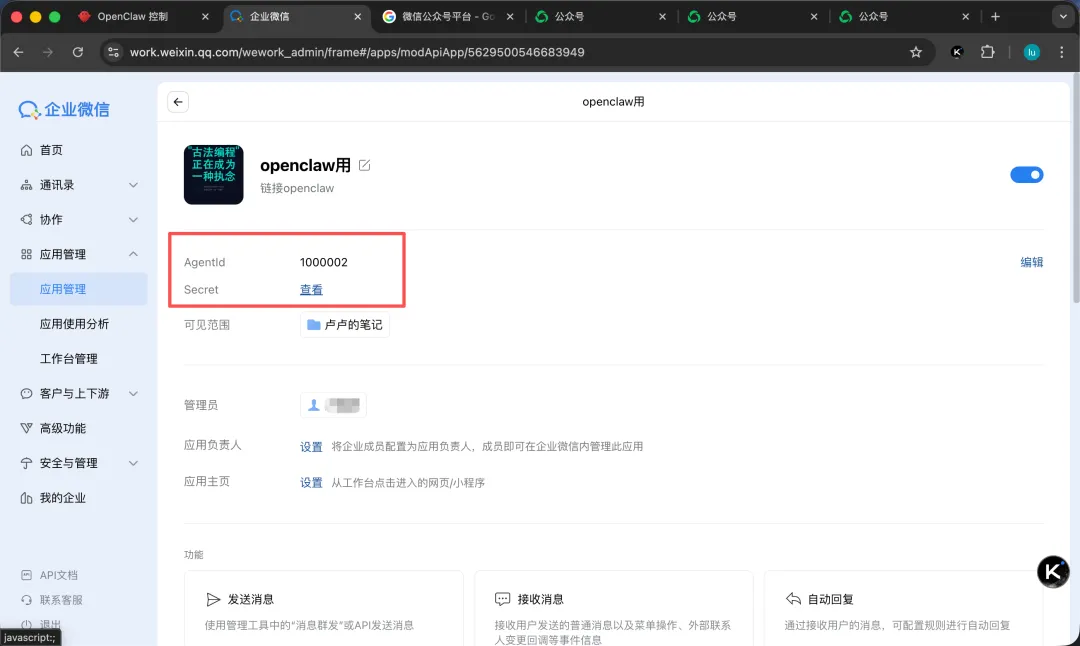Click the back arrow beside openclaw用 title
The height and width of the screenshot is (646, 1080).
click(x=178, y=102)
